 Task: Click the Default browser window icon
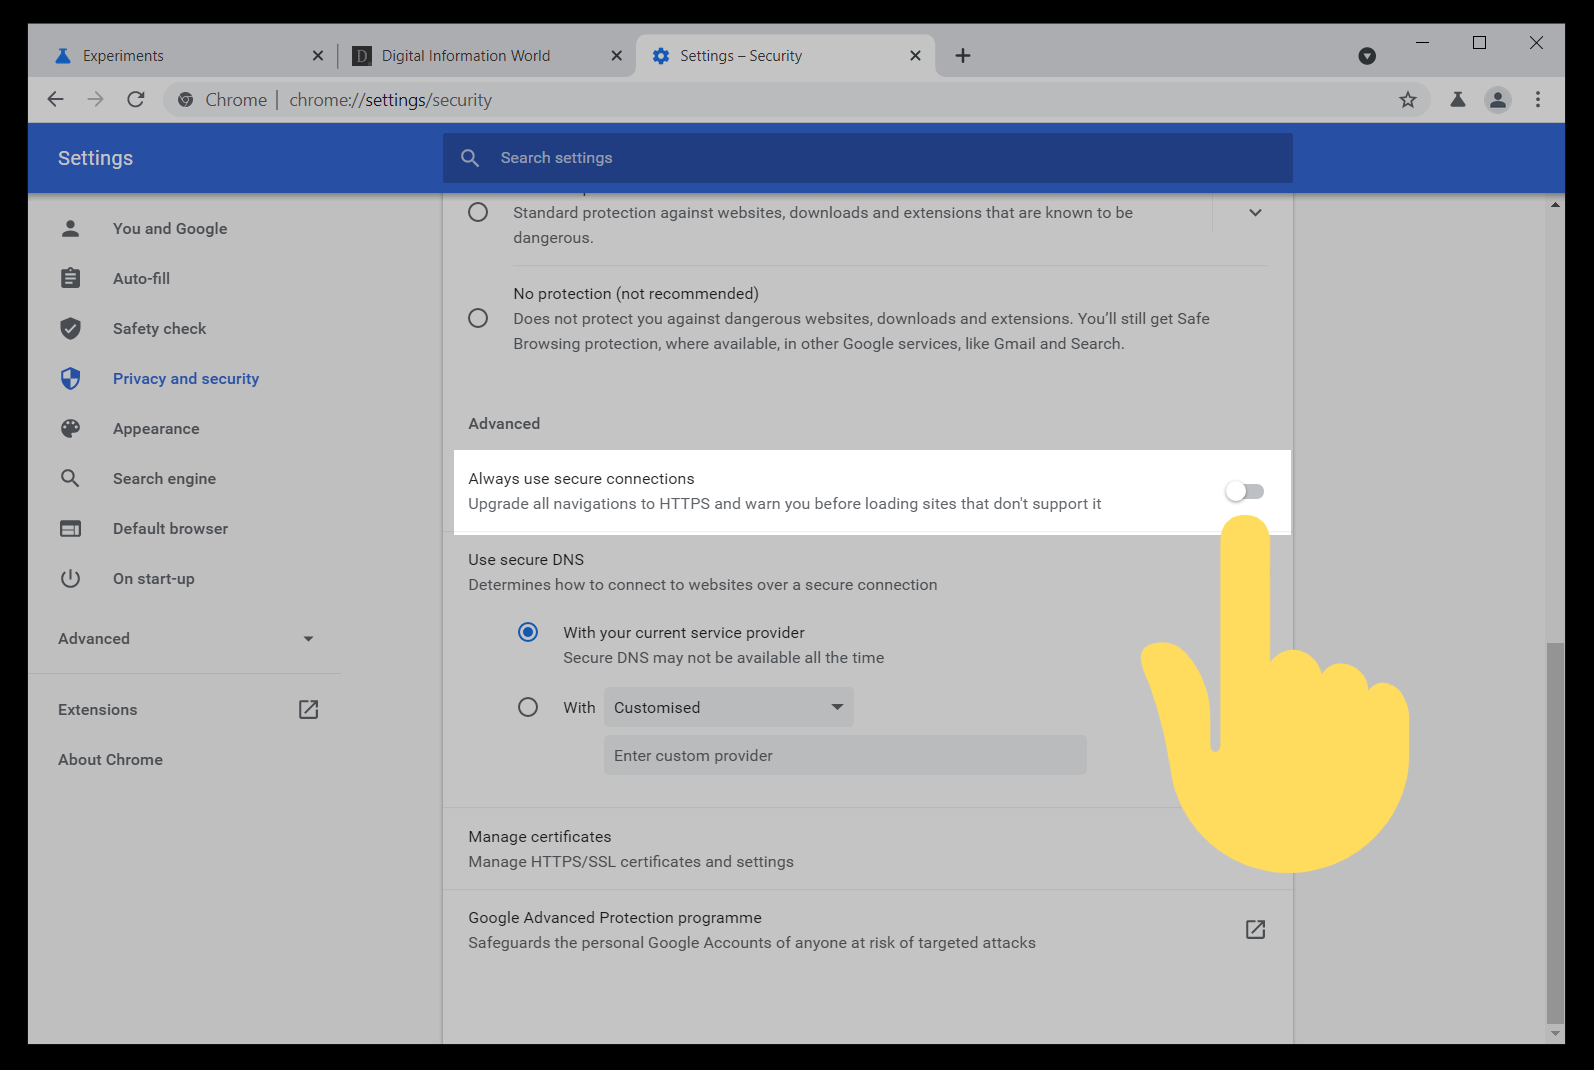70,528
